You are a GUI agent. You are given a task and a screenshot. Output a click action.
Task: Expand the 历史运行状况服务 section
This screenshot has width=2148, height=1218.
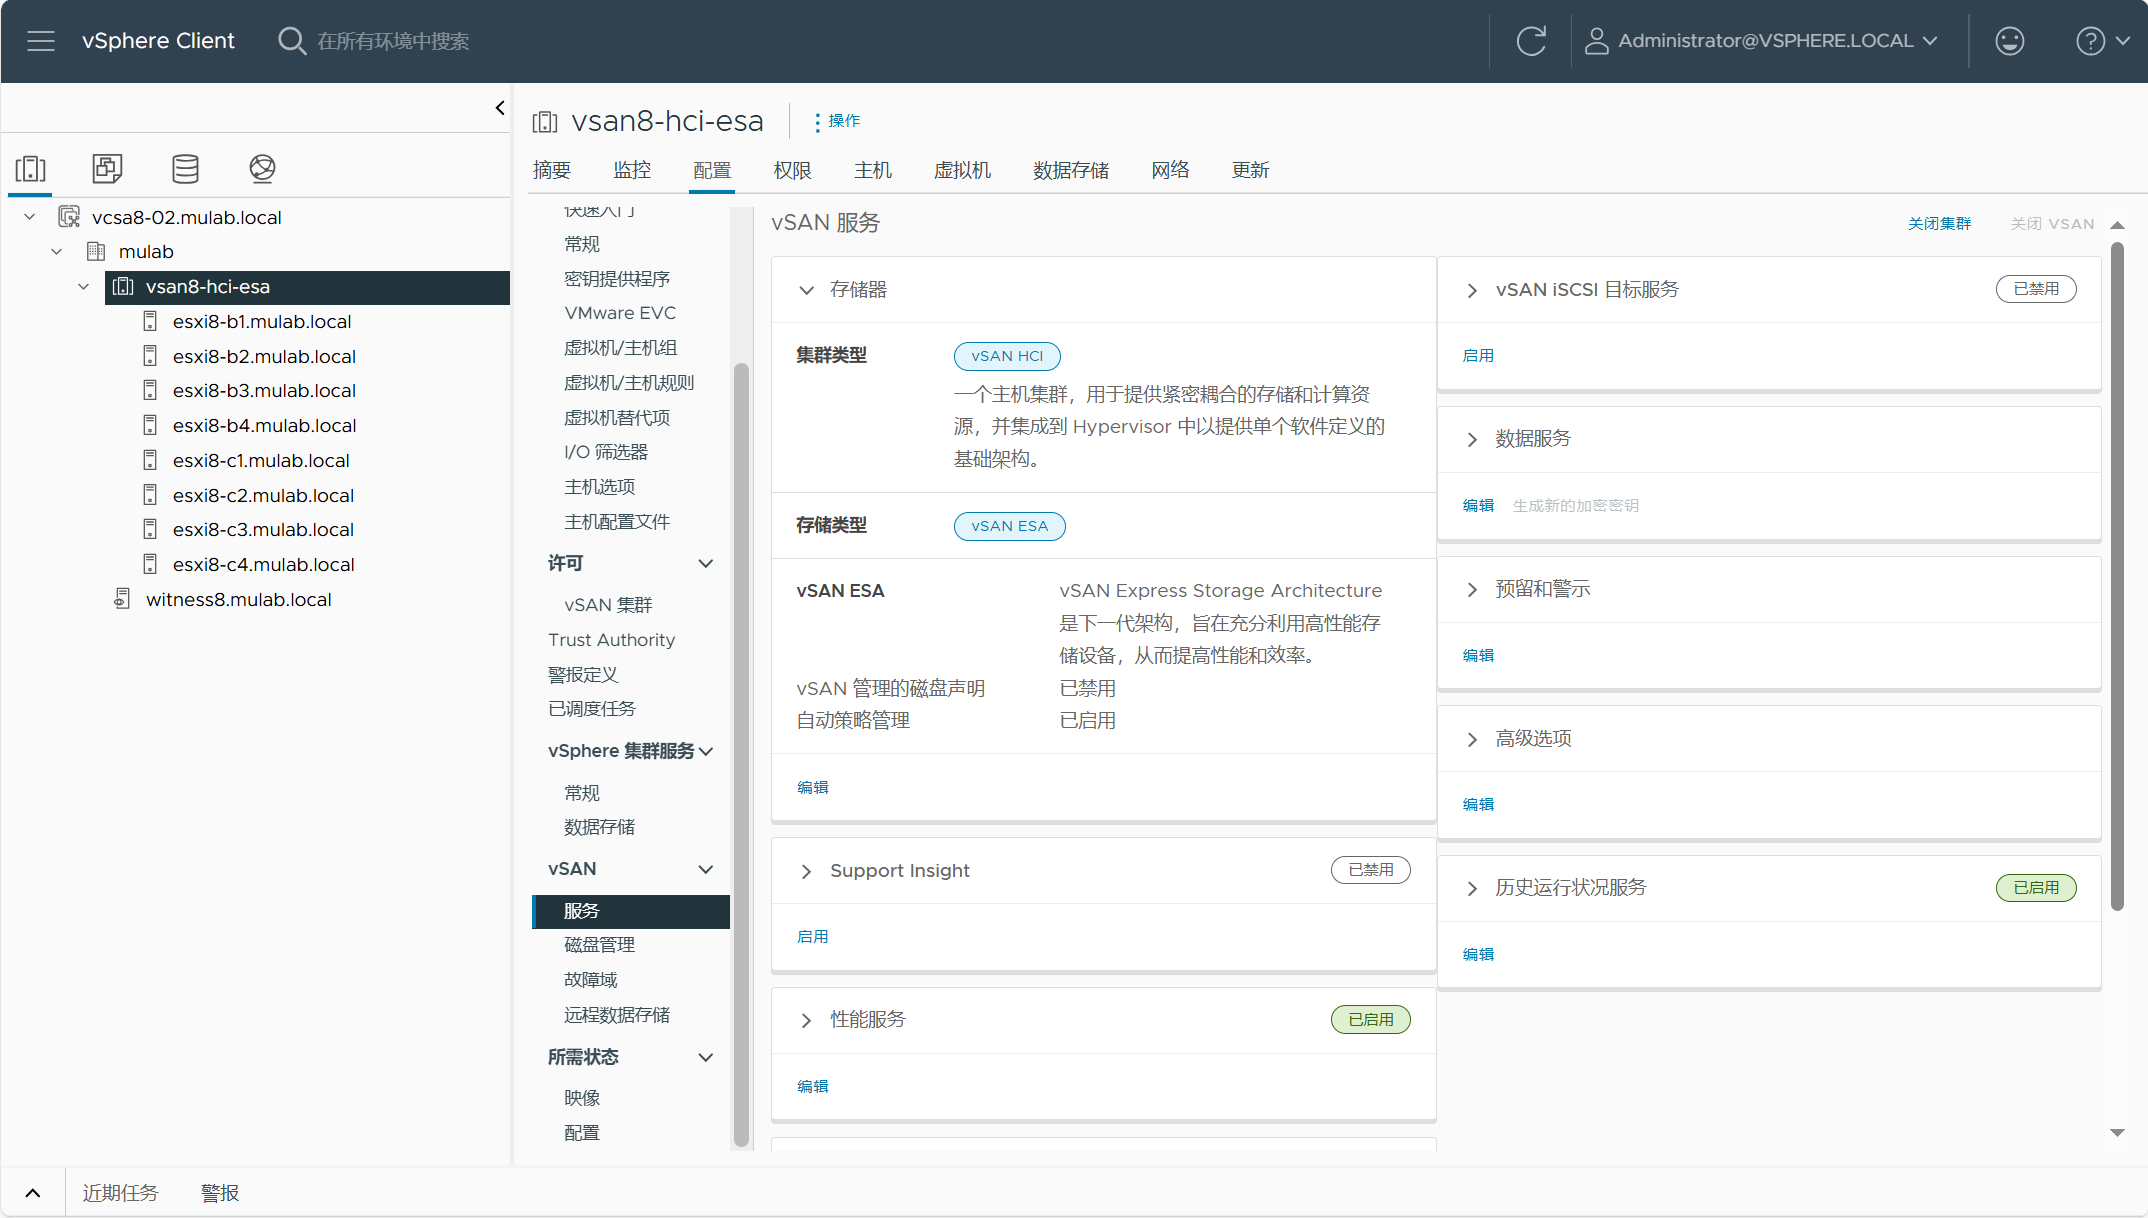[x=1472, y=888]
